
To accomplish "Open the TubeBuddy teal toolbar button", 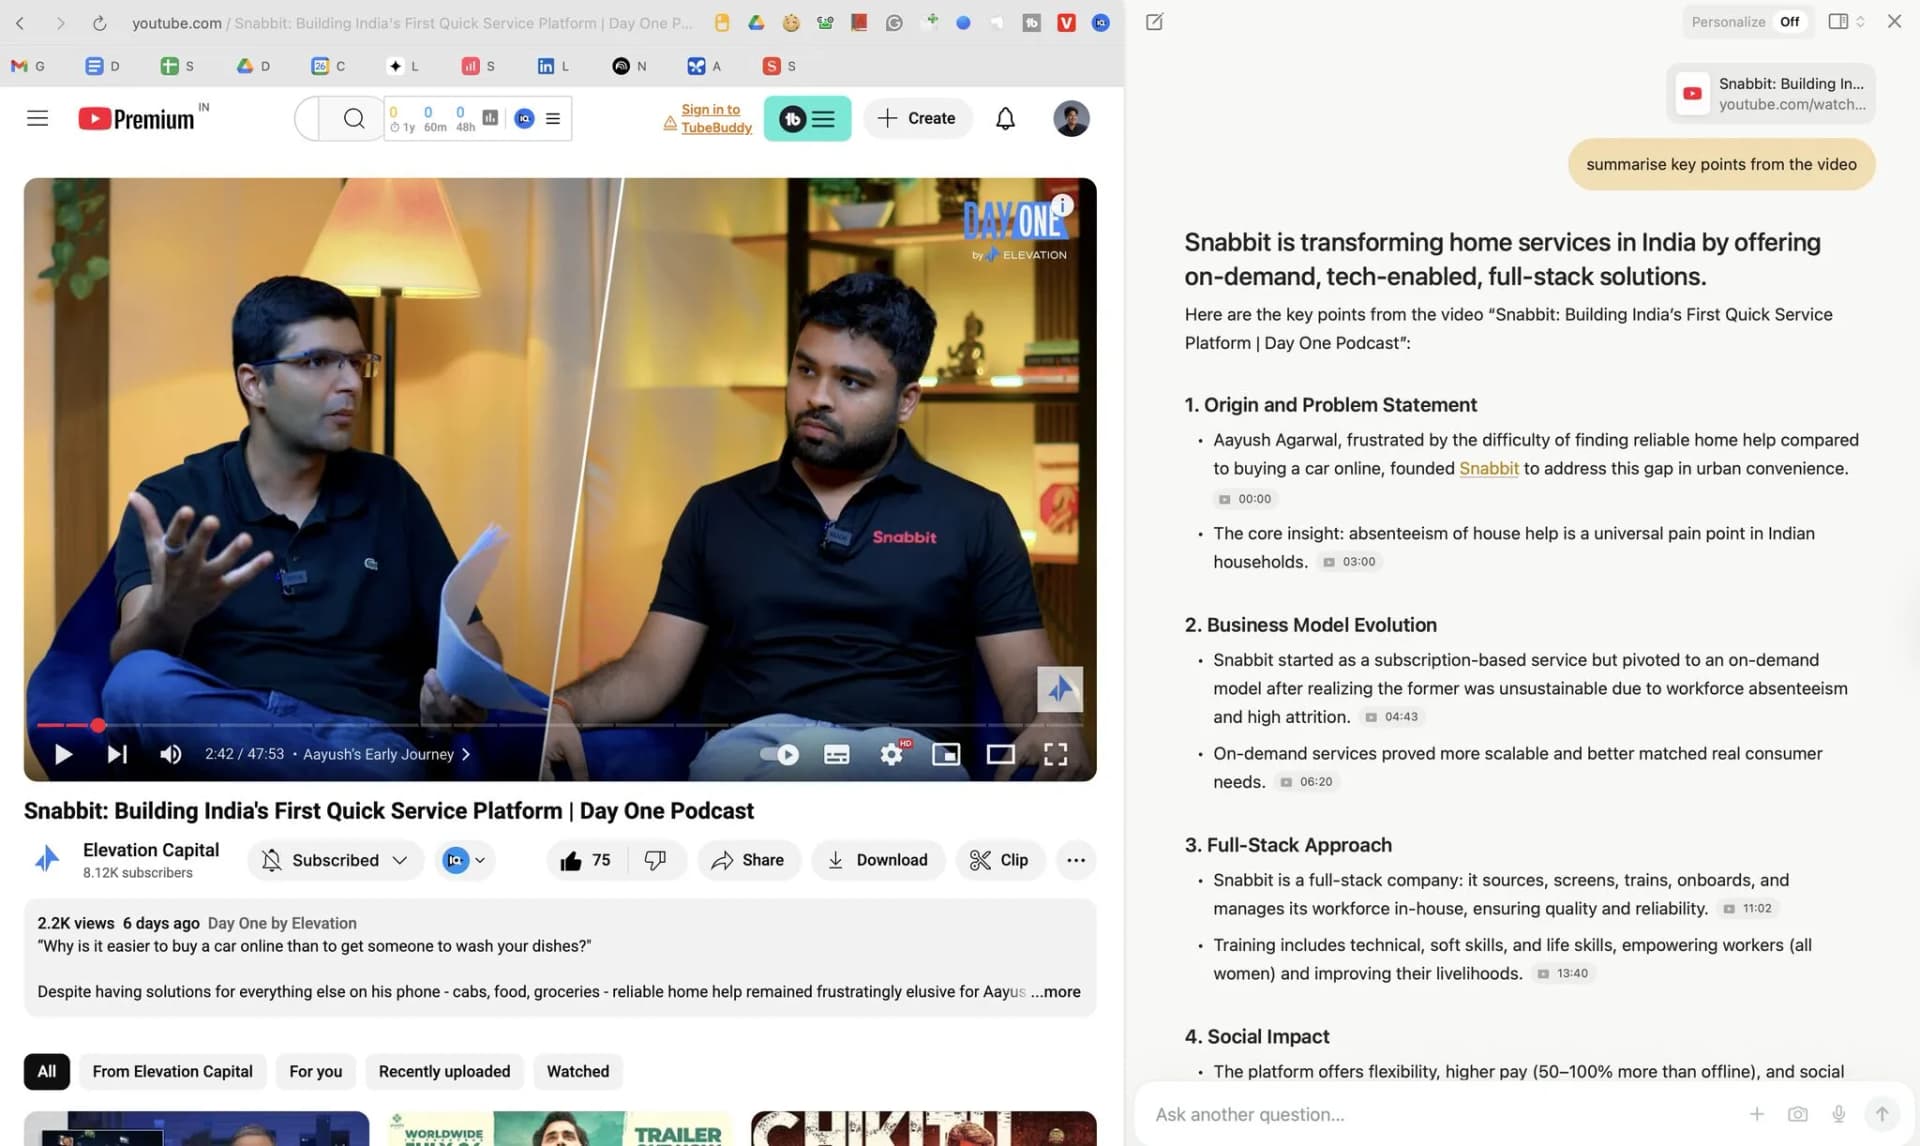I will pyautogui.click(x=807, y=118).
